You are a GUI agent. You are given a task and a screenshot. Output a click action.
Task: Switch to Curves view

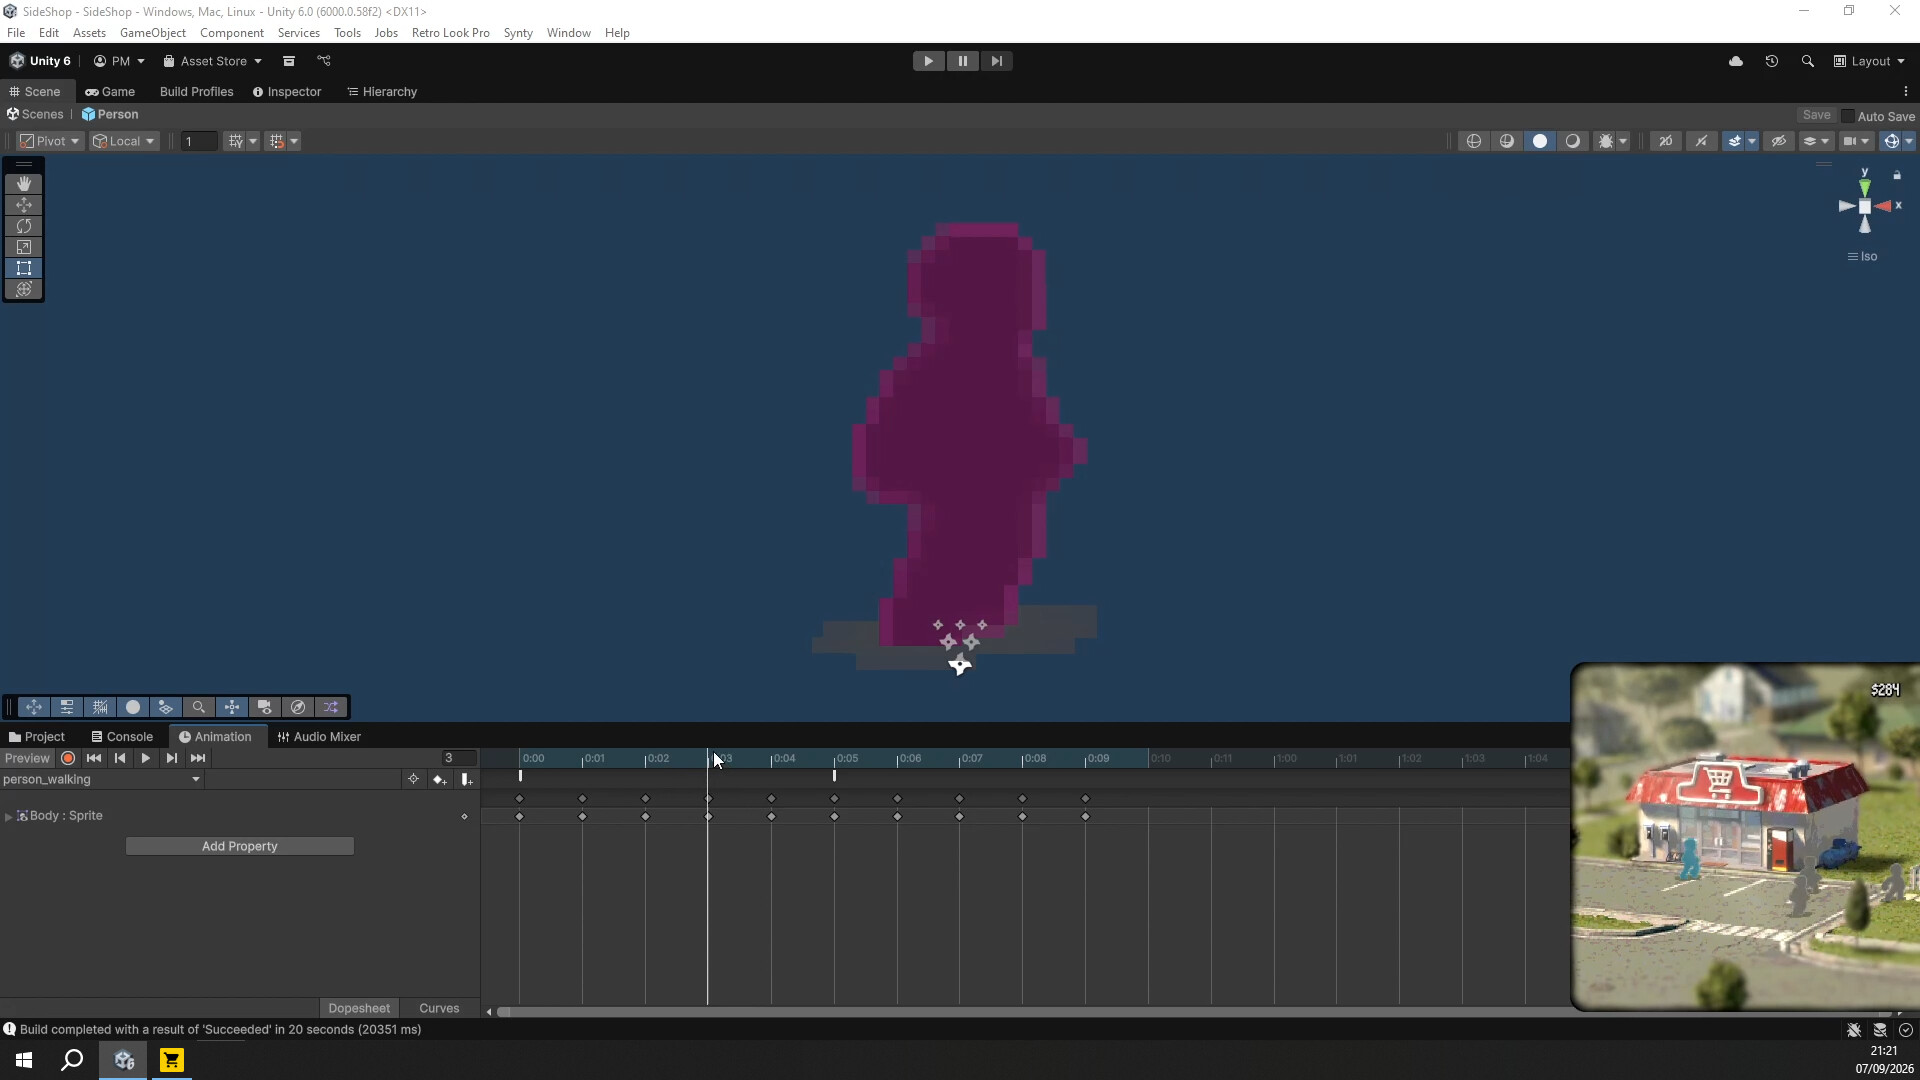tap(439, 1009)
